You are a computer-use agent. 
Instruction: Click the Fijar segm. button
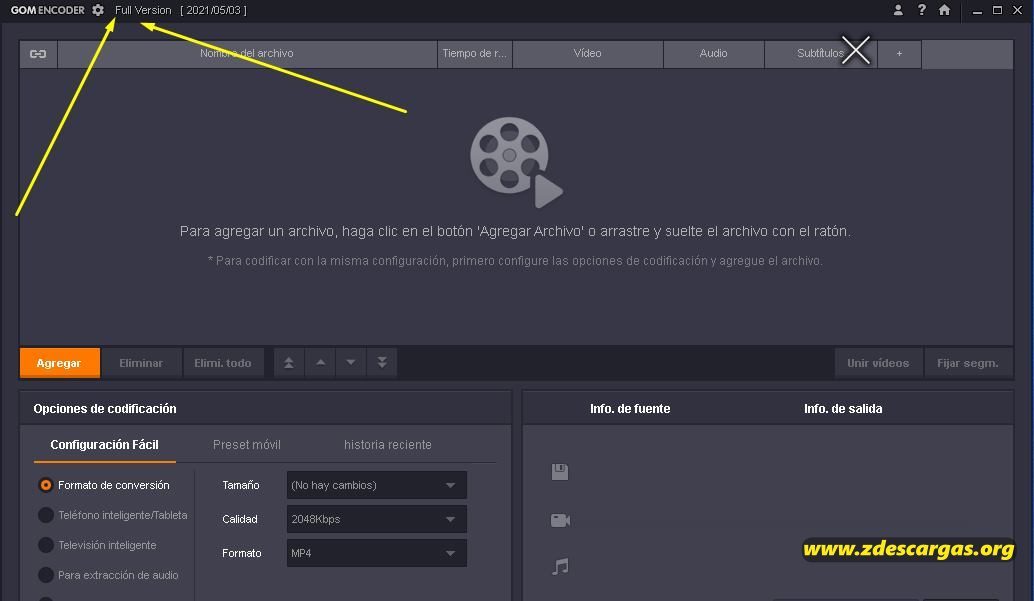967,363
